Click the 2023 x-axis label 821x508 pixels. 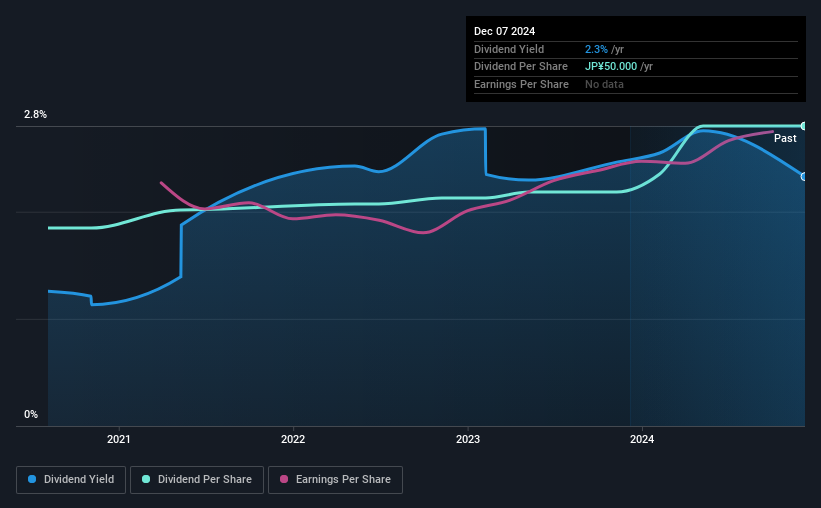[468, 439]
